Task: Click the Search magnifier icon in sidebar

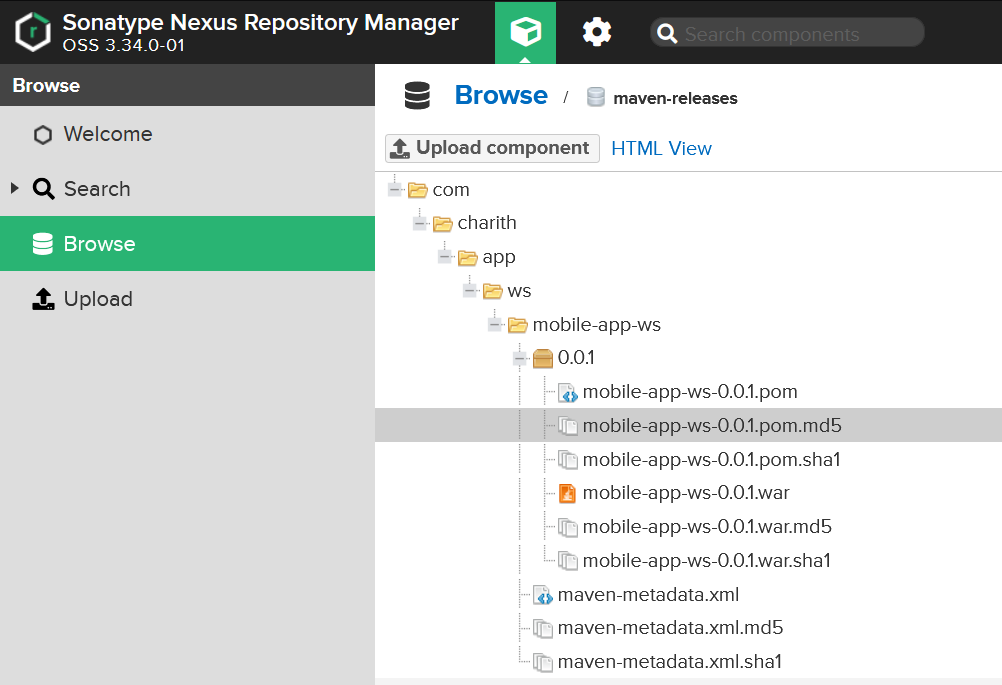Action: [x=43, y=189]
